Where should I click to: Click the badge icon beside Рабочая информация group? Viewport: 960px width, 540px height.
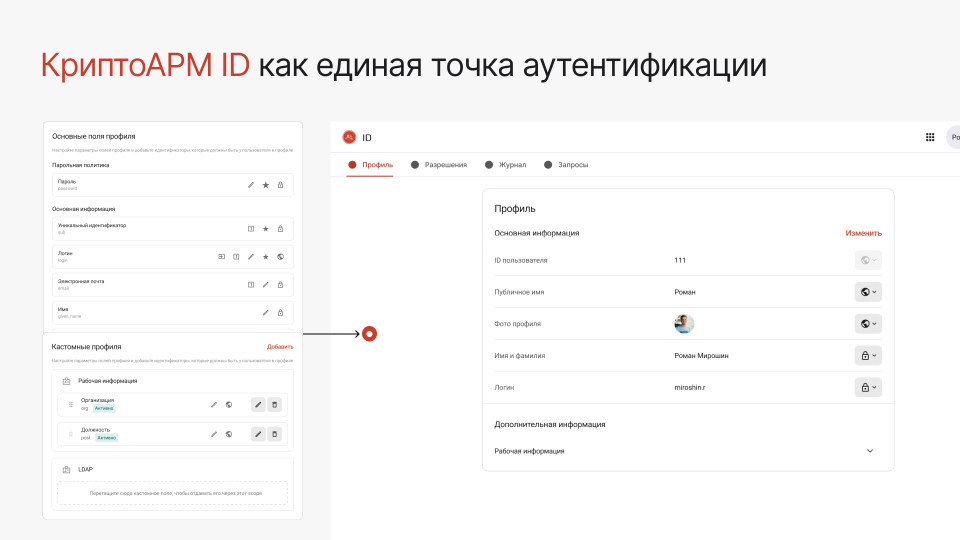tap(67, 381)
